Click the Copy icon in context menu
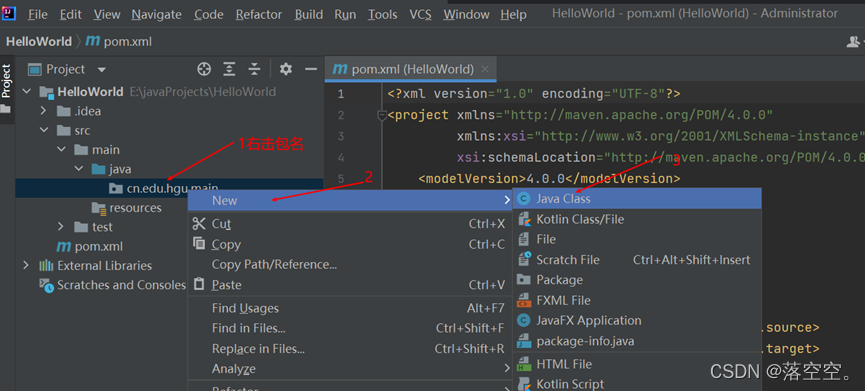 click(x=199, y=243)
